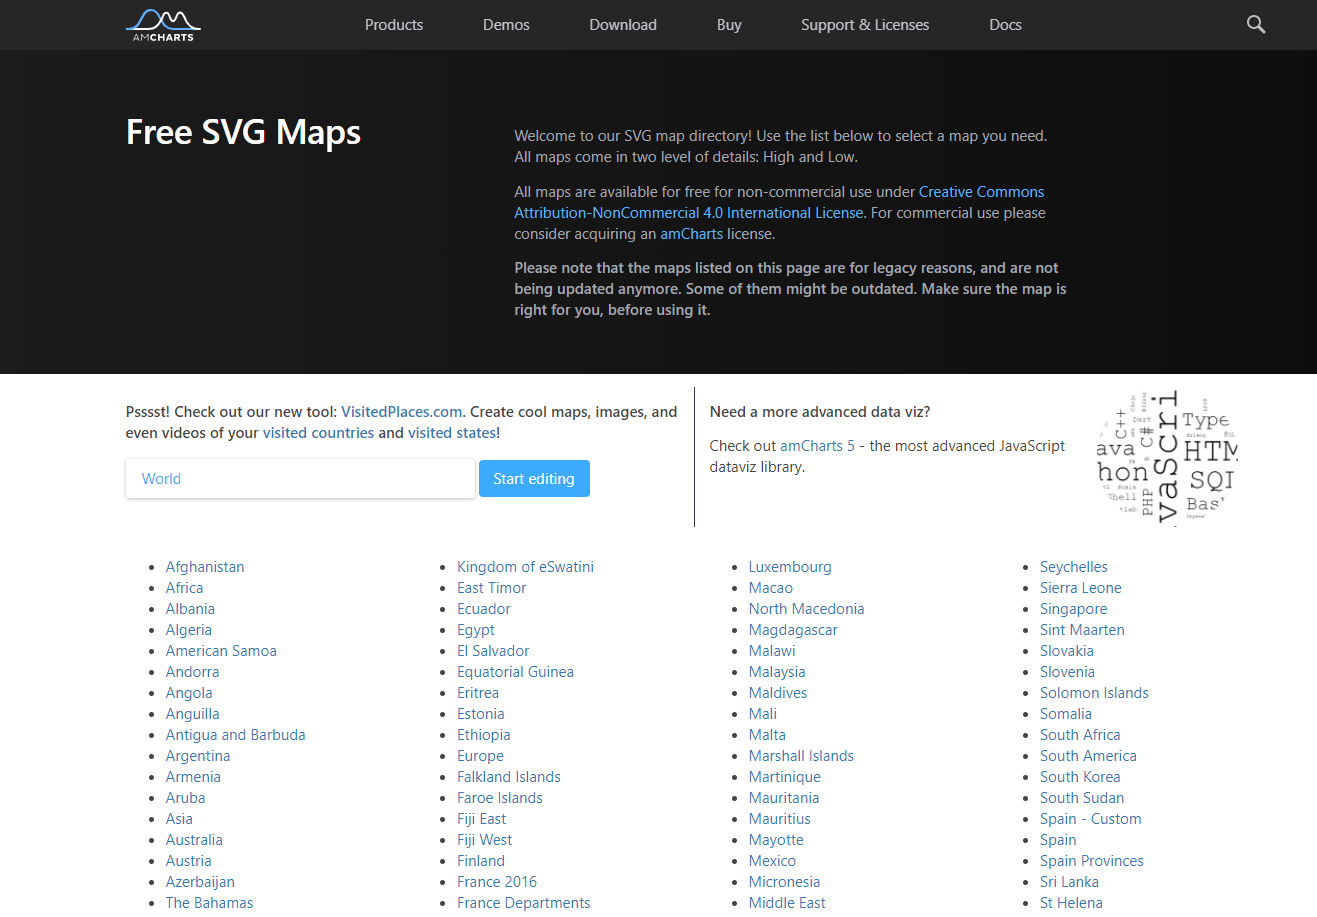Image resolution: width=1317 pixels, height=917 pixels.
Task: Open the Middle East map
Action: click(787, 903)
